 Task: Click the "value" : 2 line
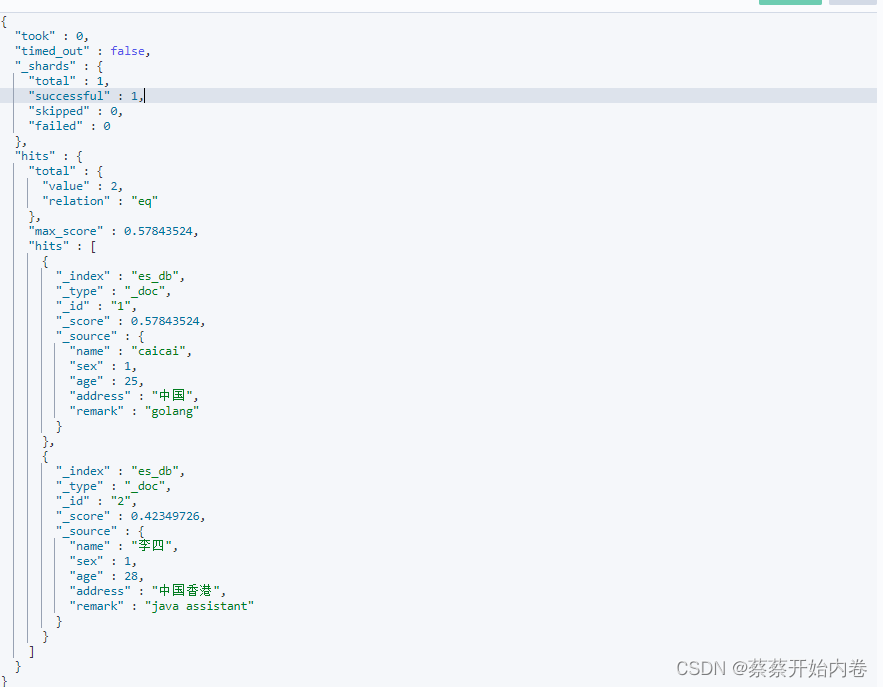pyautogui.click(x=82, y=186)
